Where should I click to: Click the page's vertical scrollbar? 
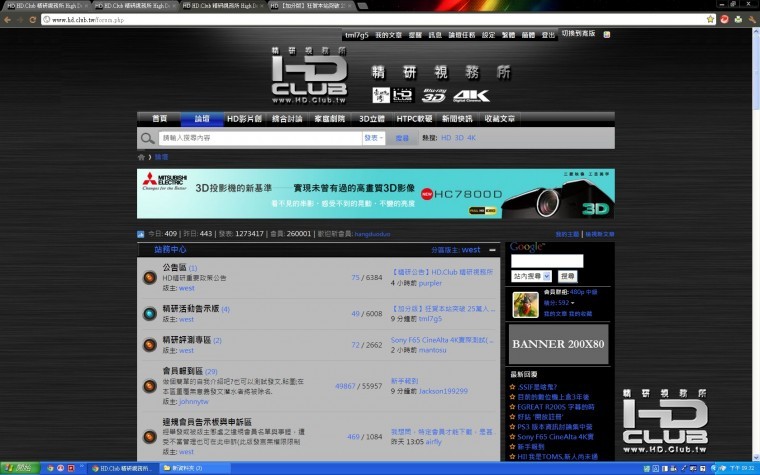(756, 242)
